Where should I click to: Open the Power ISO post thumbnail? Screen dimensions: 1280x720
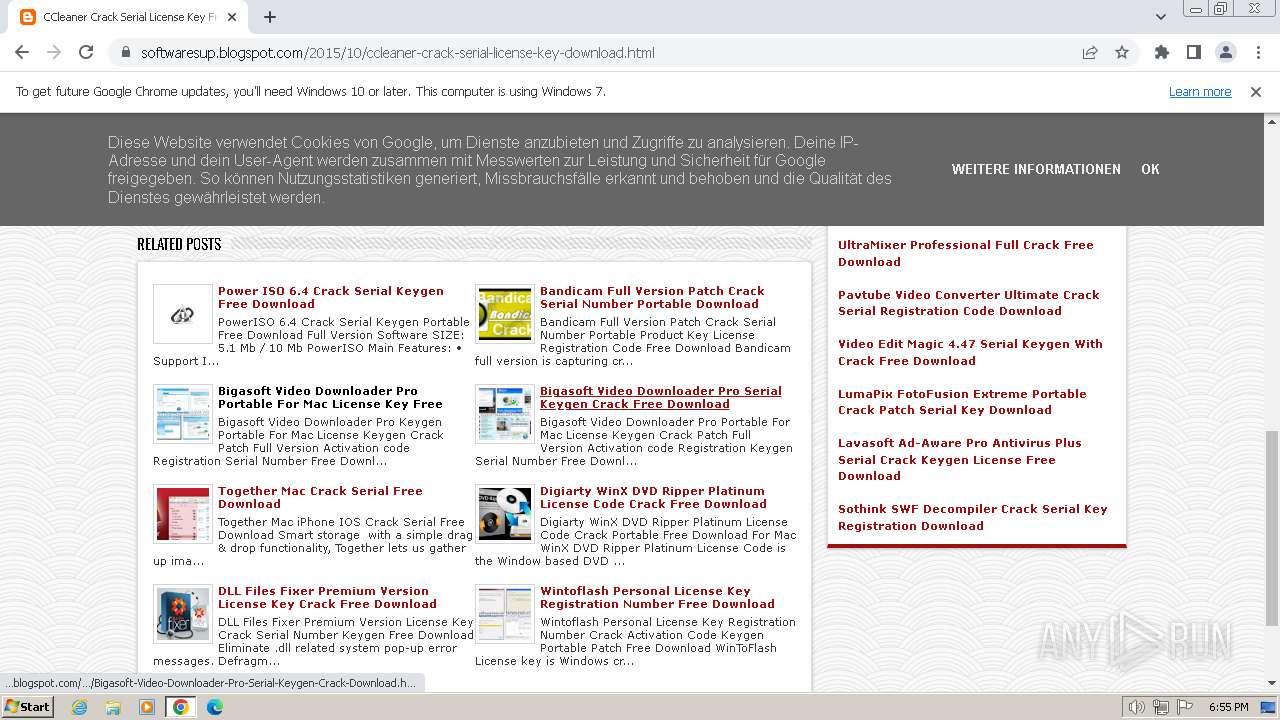182,314
